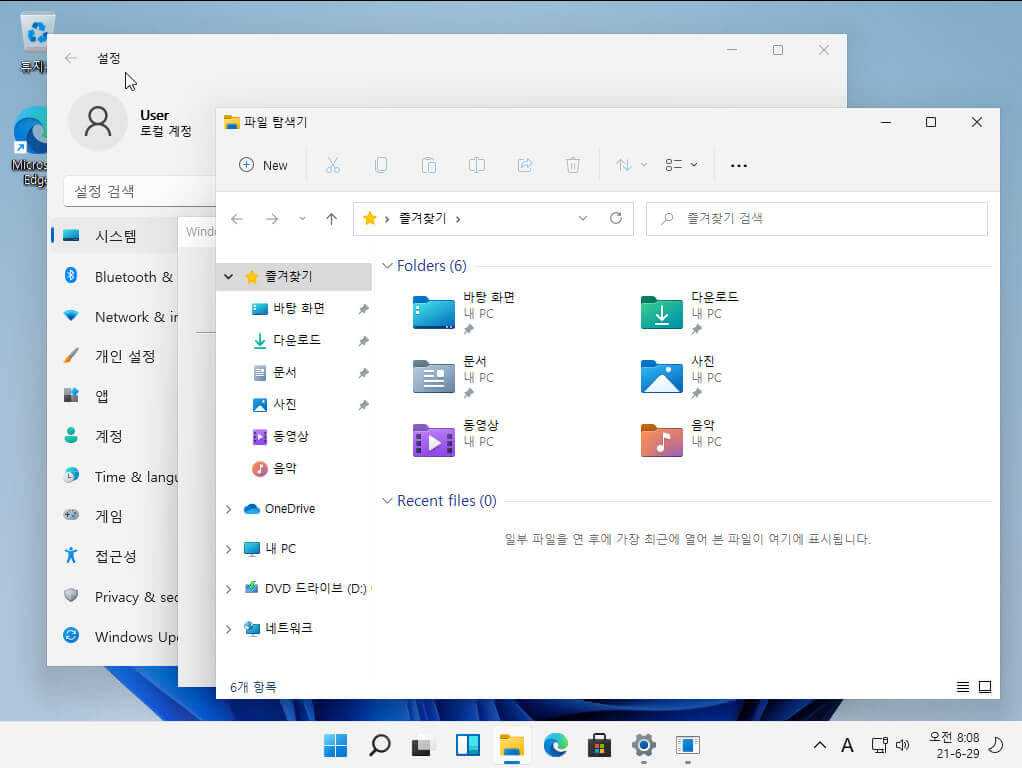Select 계정 in Settings sidebar
The height and width of the screenshot is (768, 1022).
pos(115,436)
